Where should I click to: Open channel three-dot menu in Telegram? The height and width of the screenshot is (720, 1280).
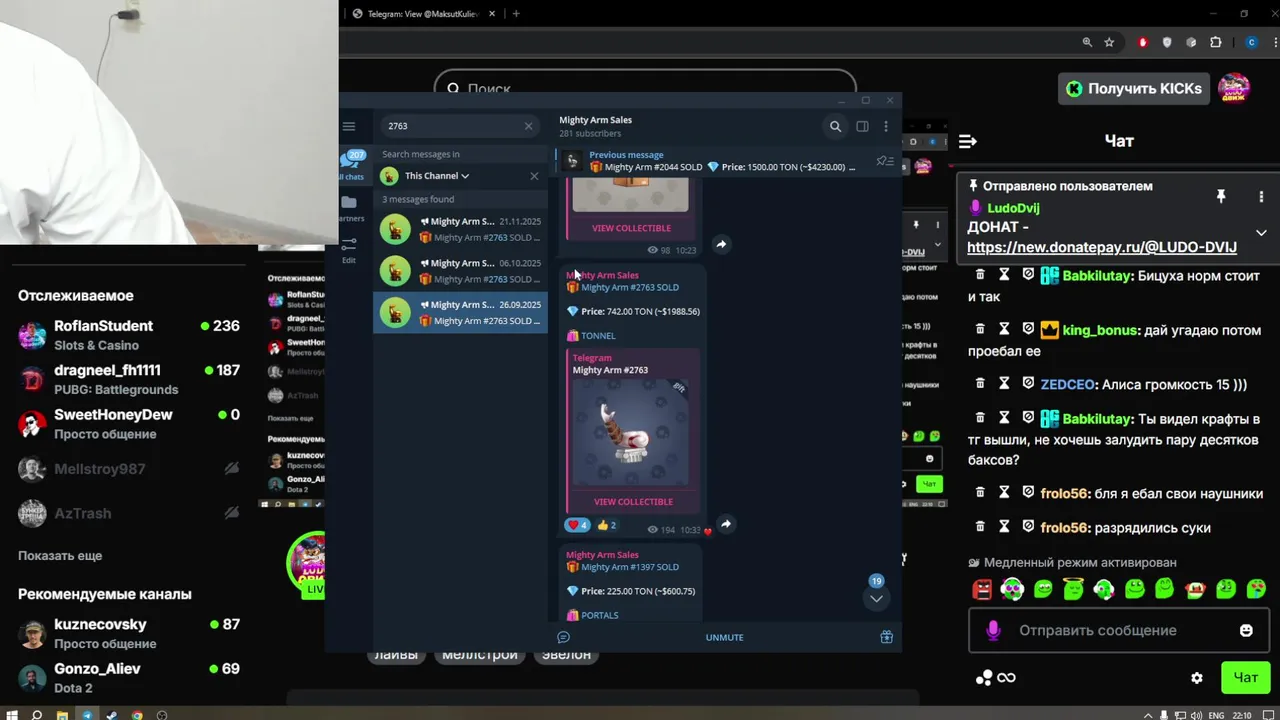885,126
